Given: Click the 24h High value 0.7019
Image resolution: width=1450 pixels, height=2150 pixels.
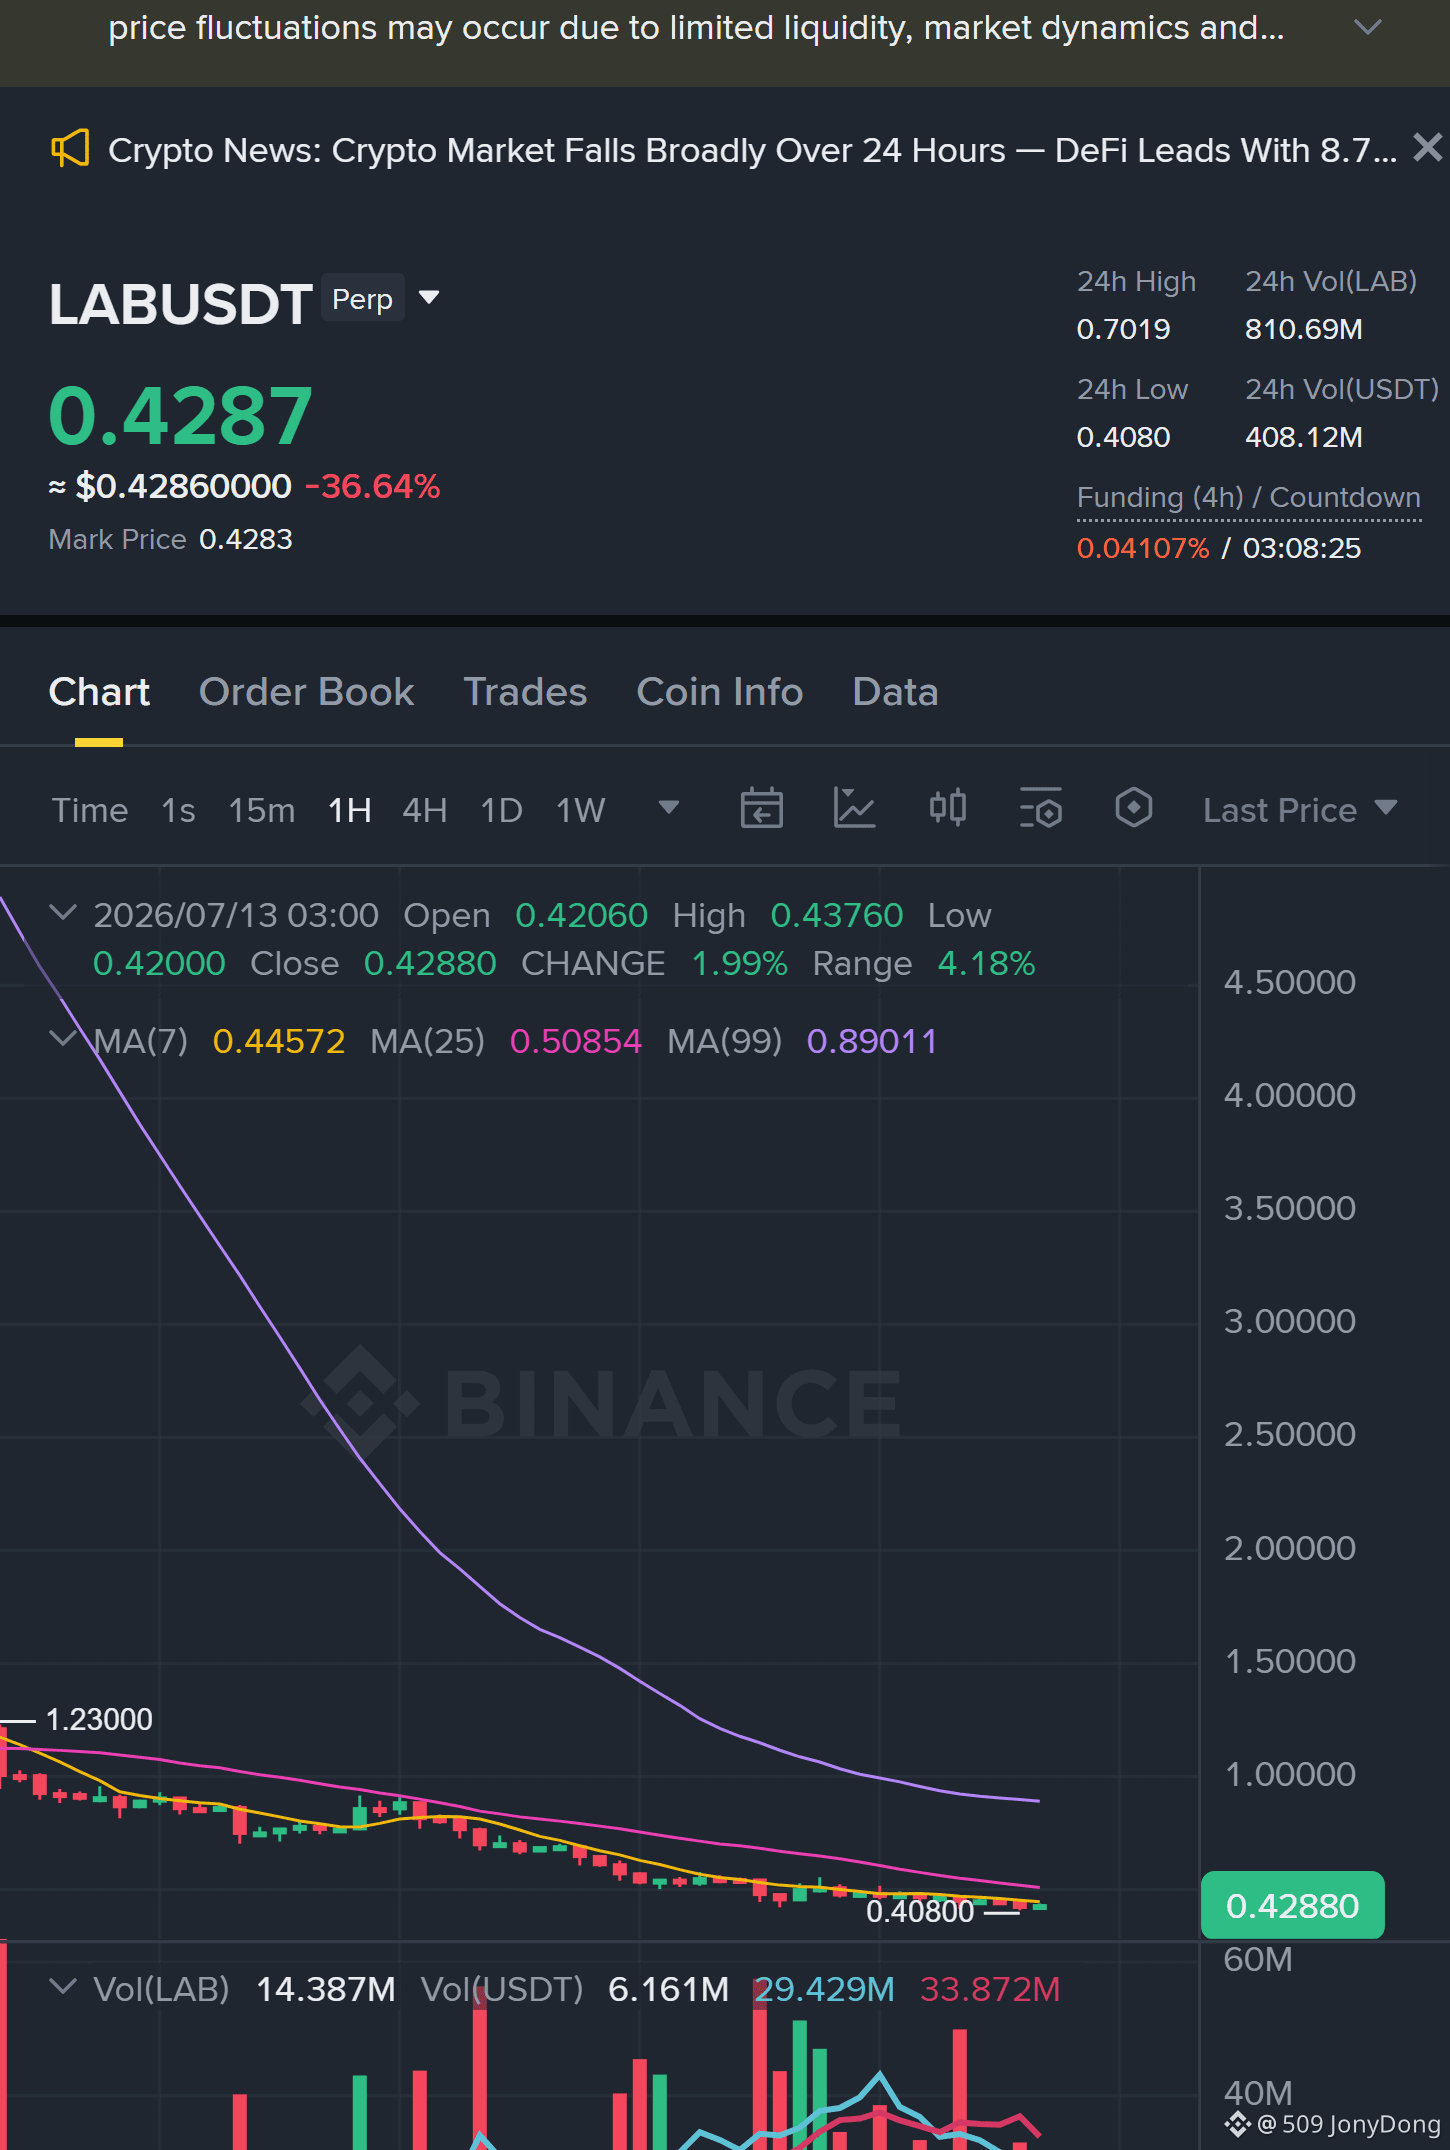Looking at the screenshot, I should click(1123, 329).
